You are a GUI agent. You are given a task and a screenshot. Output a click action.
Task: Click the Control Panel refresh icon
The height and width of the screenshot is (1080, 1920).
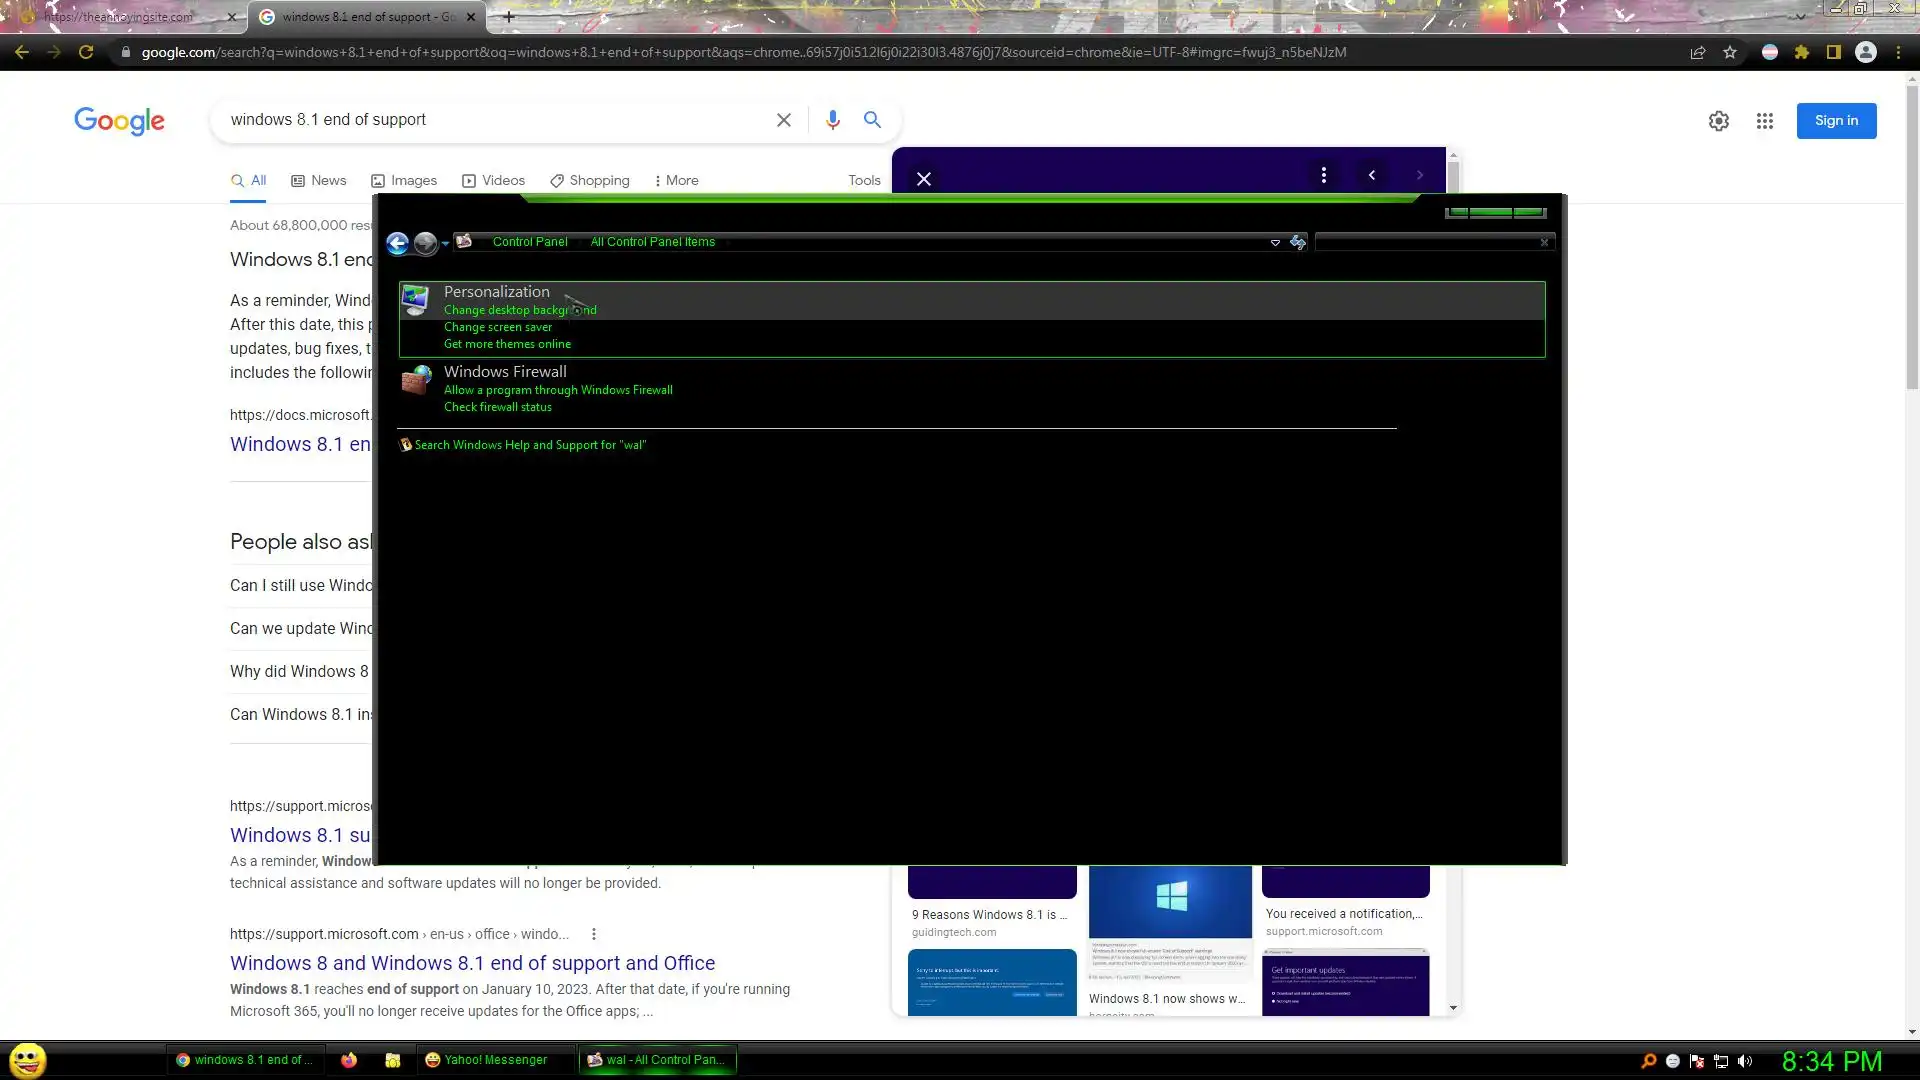1298,242
